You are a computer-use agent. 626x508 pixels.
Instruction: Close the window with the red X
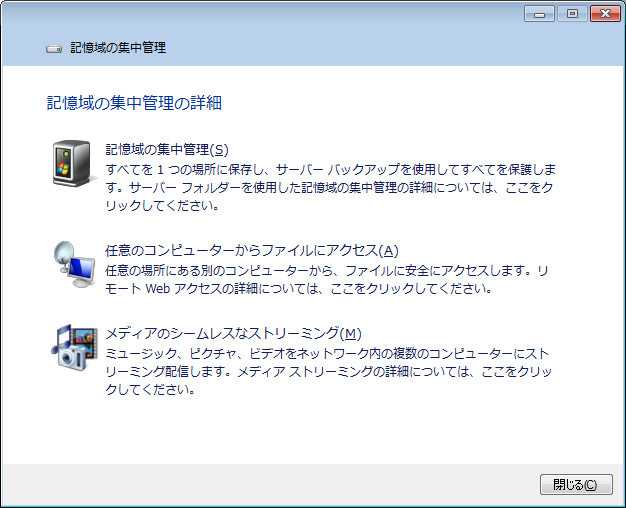605,14
